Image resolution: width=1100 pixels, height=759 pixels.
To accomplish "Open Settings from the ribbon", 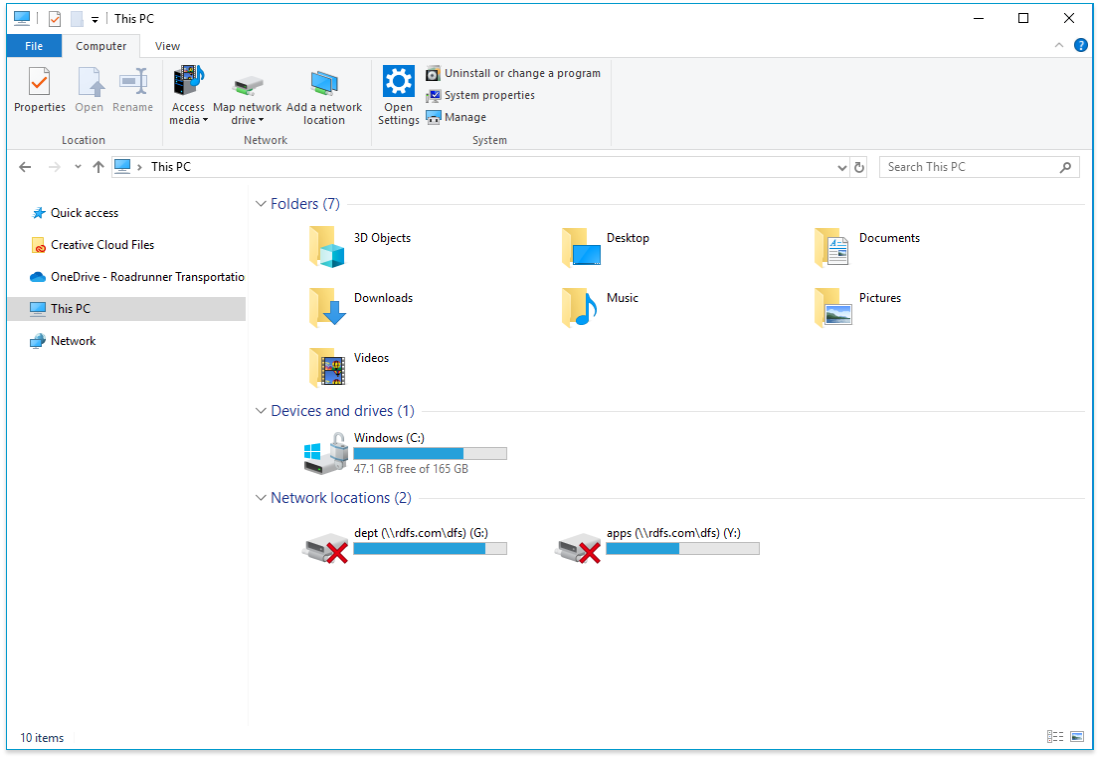I will pos(398,95).
